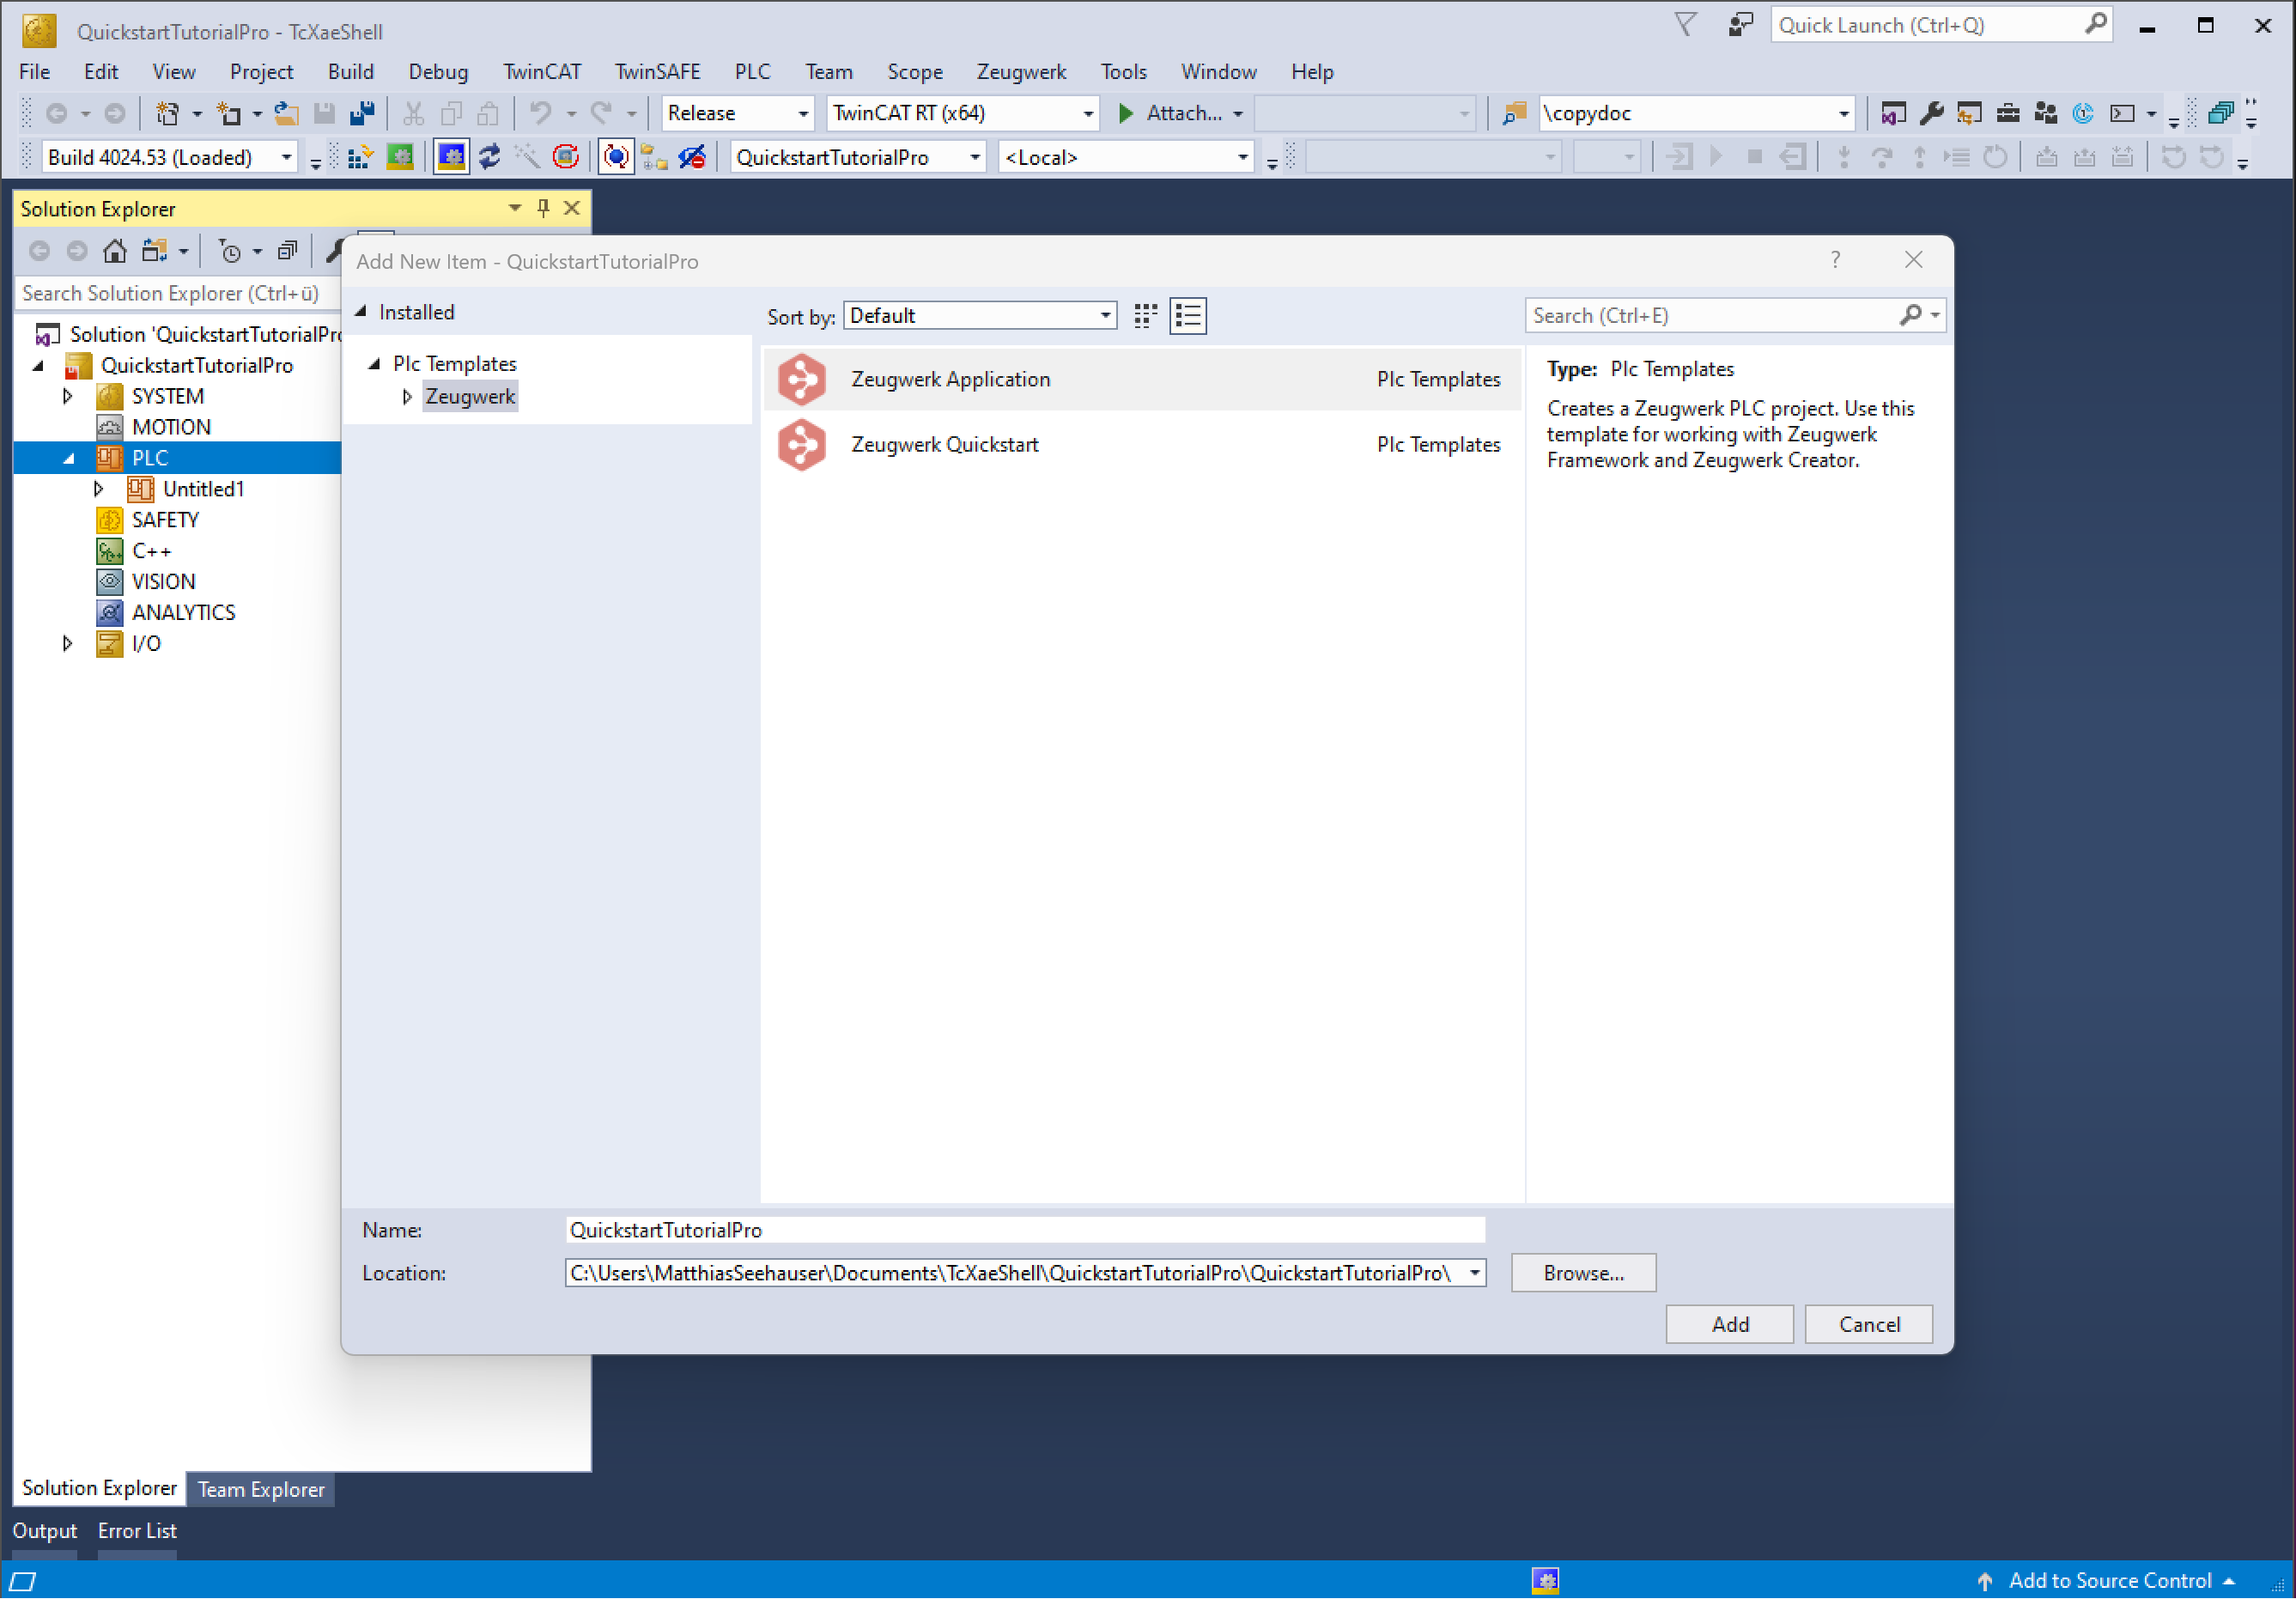Pin the Solution Explorer panel

pos(543,208)
